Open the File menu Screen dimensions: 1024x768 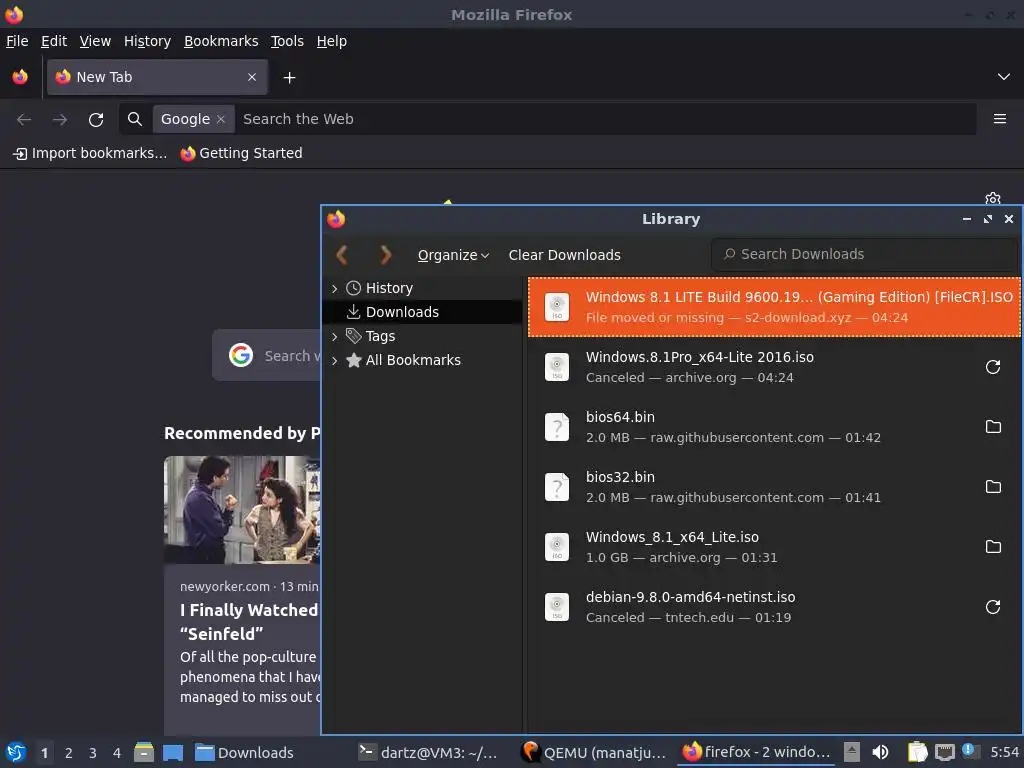pyautogui.click(x=17, y=41)
